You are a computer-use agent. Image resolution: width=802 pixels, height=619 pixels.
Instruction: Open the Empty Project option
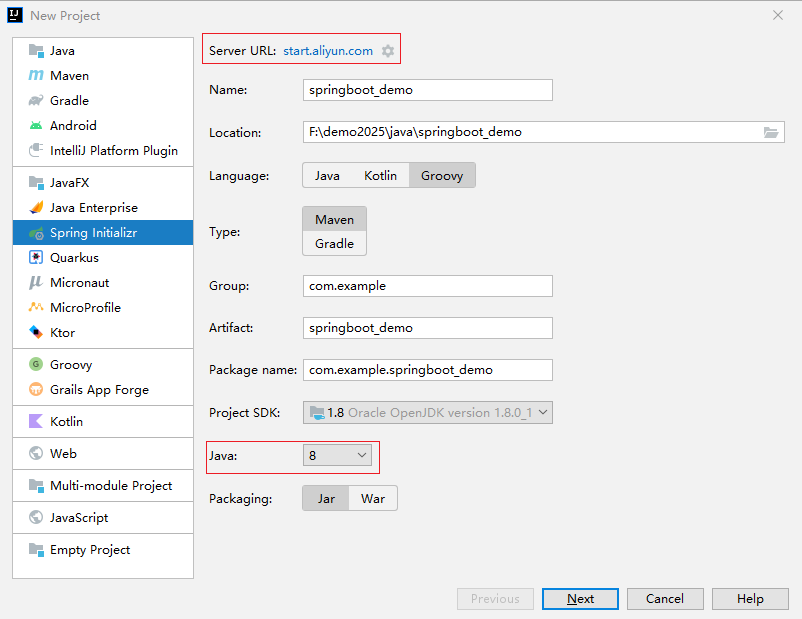(x=103, y=550)
